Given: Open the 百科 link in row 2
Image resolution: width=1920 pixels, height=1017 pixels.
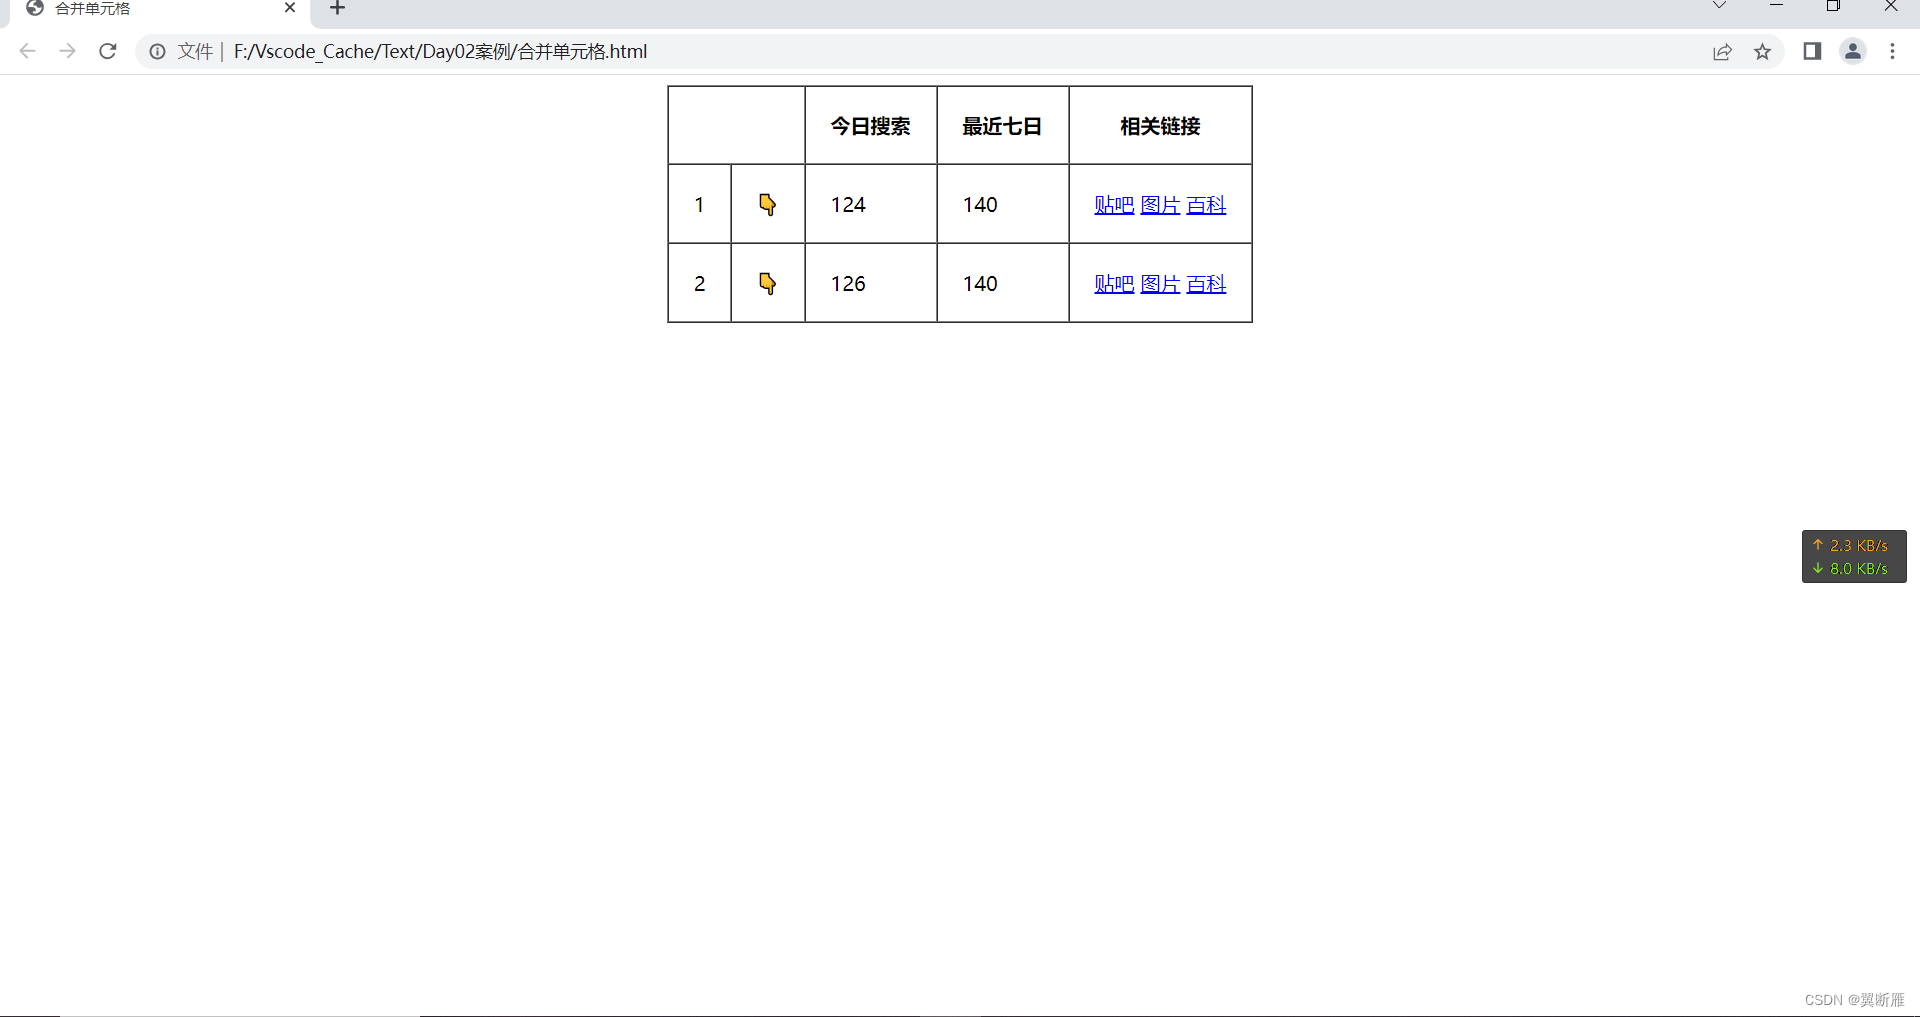Looking at the screenshot, I should pos(1206,283).
